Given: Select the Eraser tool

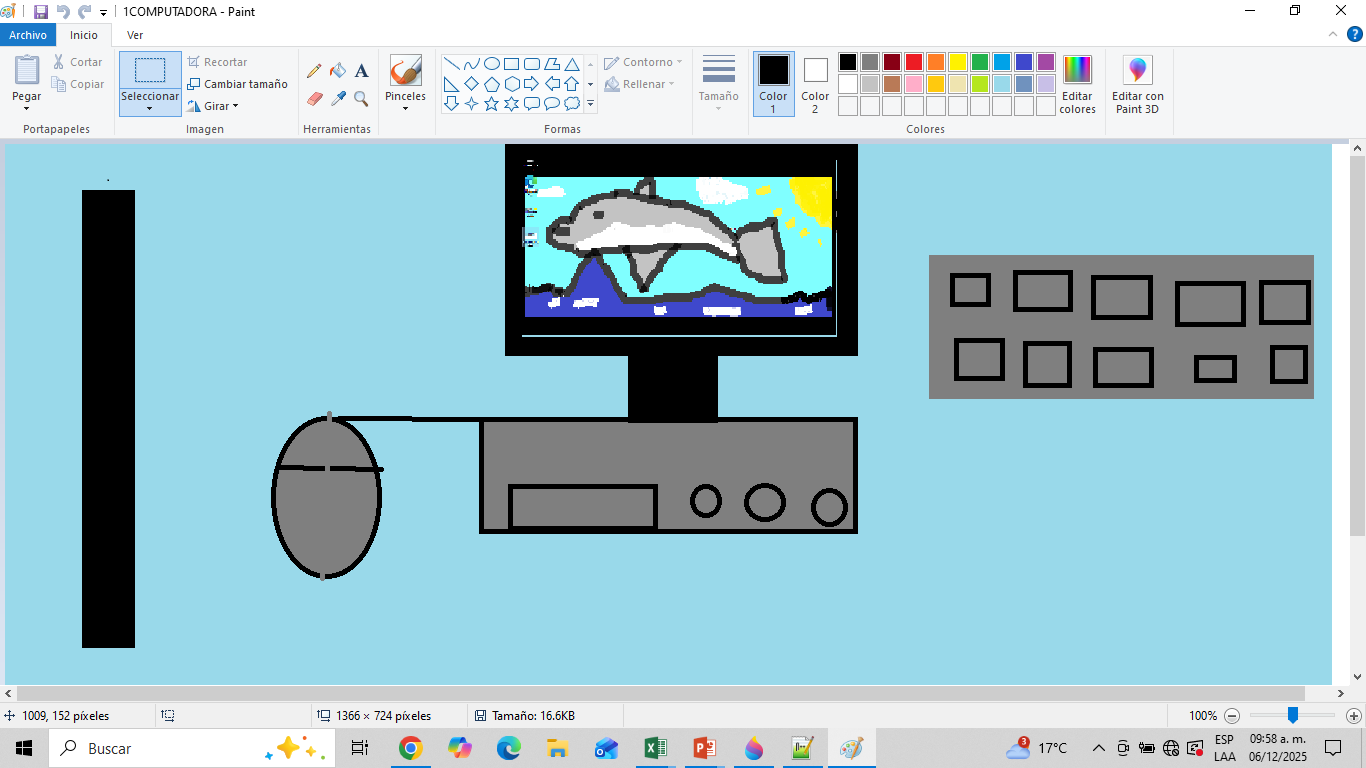Looking at the screenshot, I should pyautogui.click(x=314, y=99).
